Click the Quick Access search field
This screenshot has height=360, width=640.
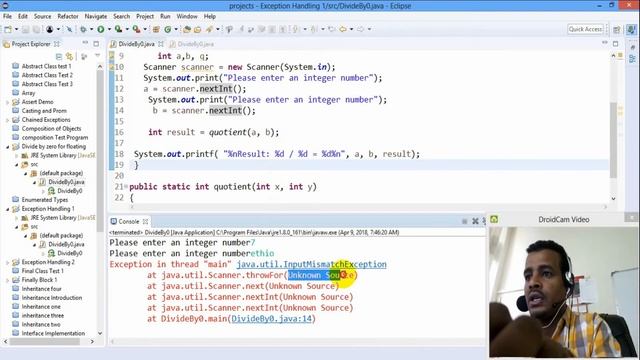pyautogui.click(x=585, y=29)
